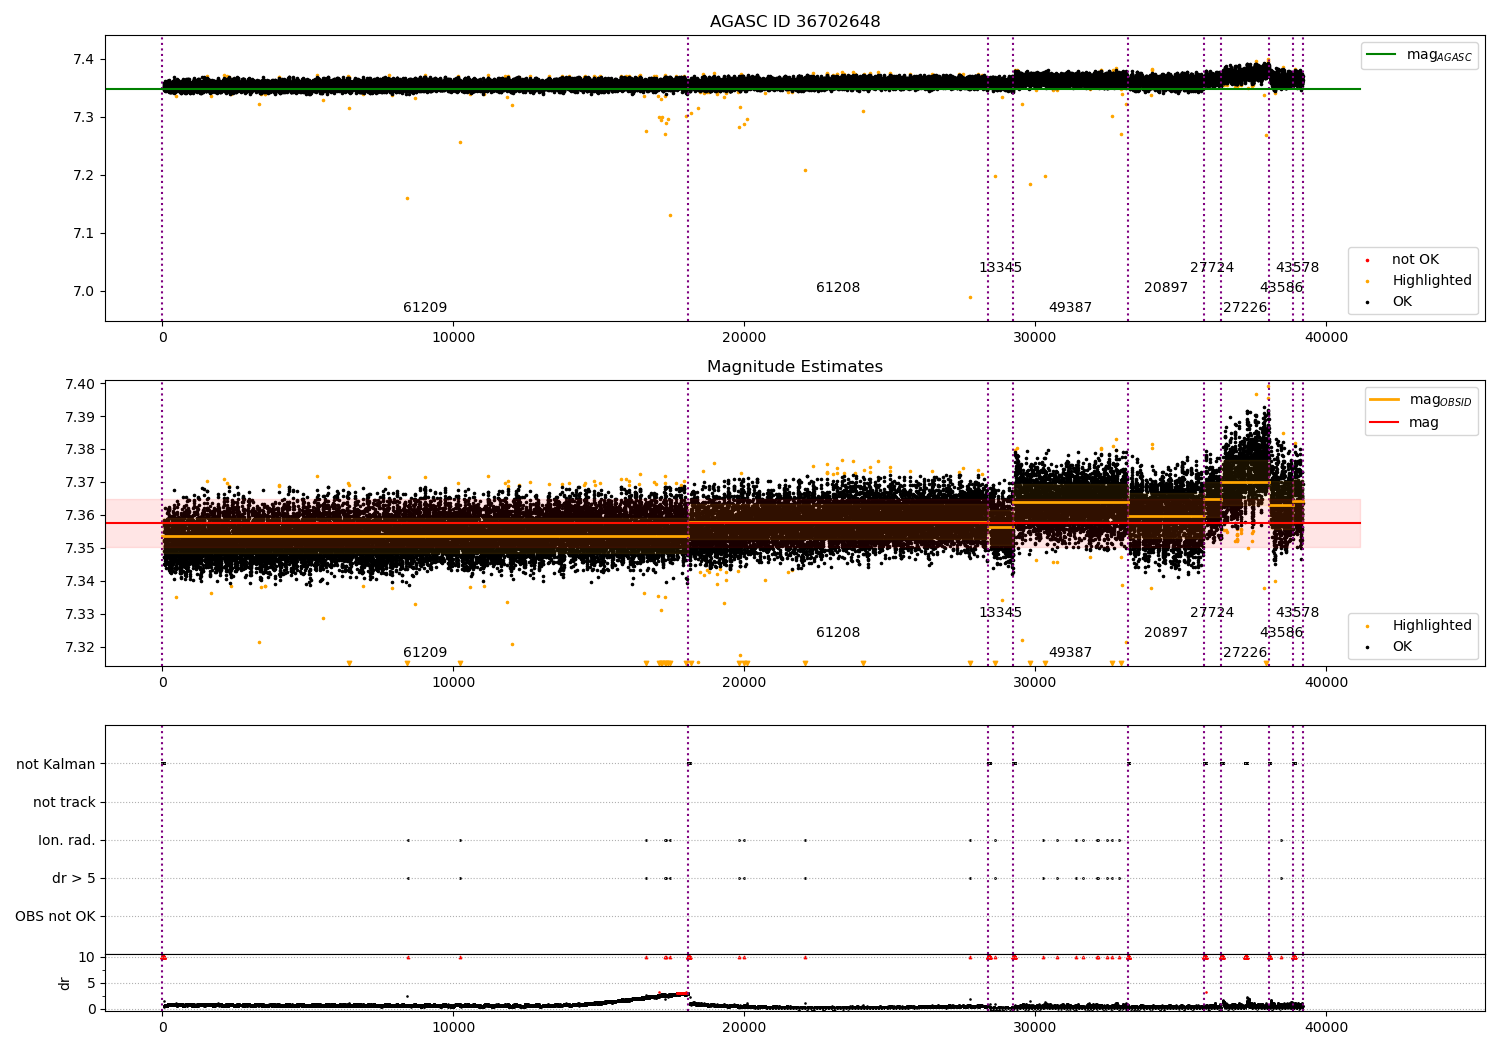This screenshot has height=1050, width=1500.
Task: Click obsid label 61209 in Magnitude Estimates plot
Action: (425, 652)
